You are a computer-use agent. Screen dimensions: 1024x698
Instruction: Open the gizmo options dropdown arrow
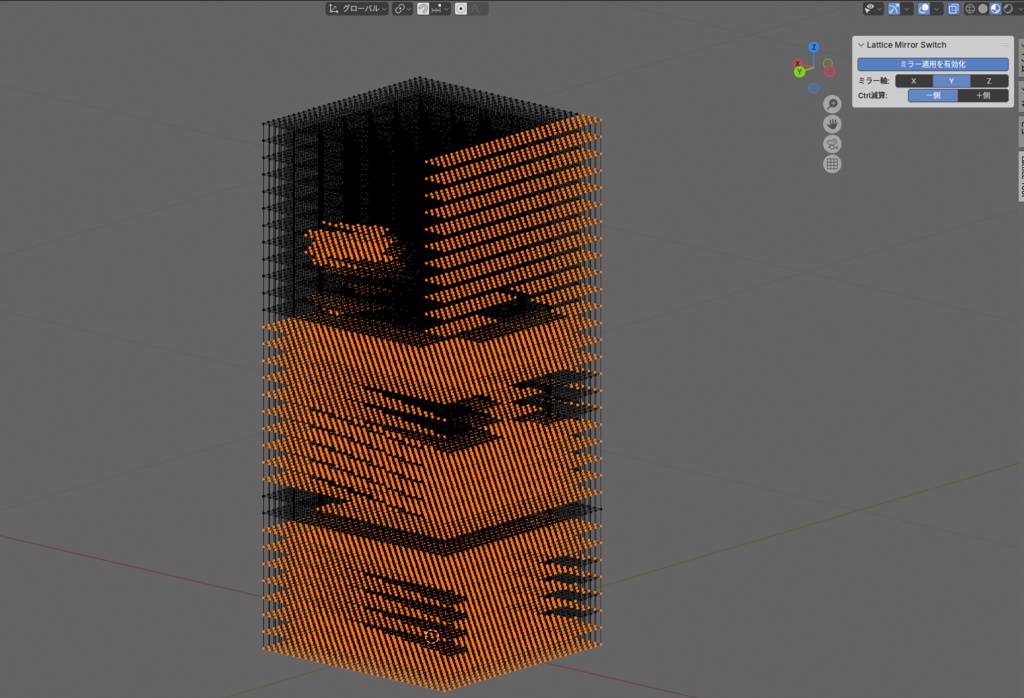coord(907,8)
